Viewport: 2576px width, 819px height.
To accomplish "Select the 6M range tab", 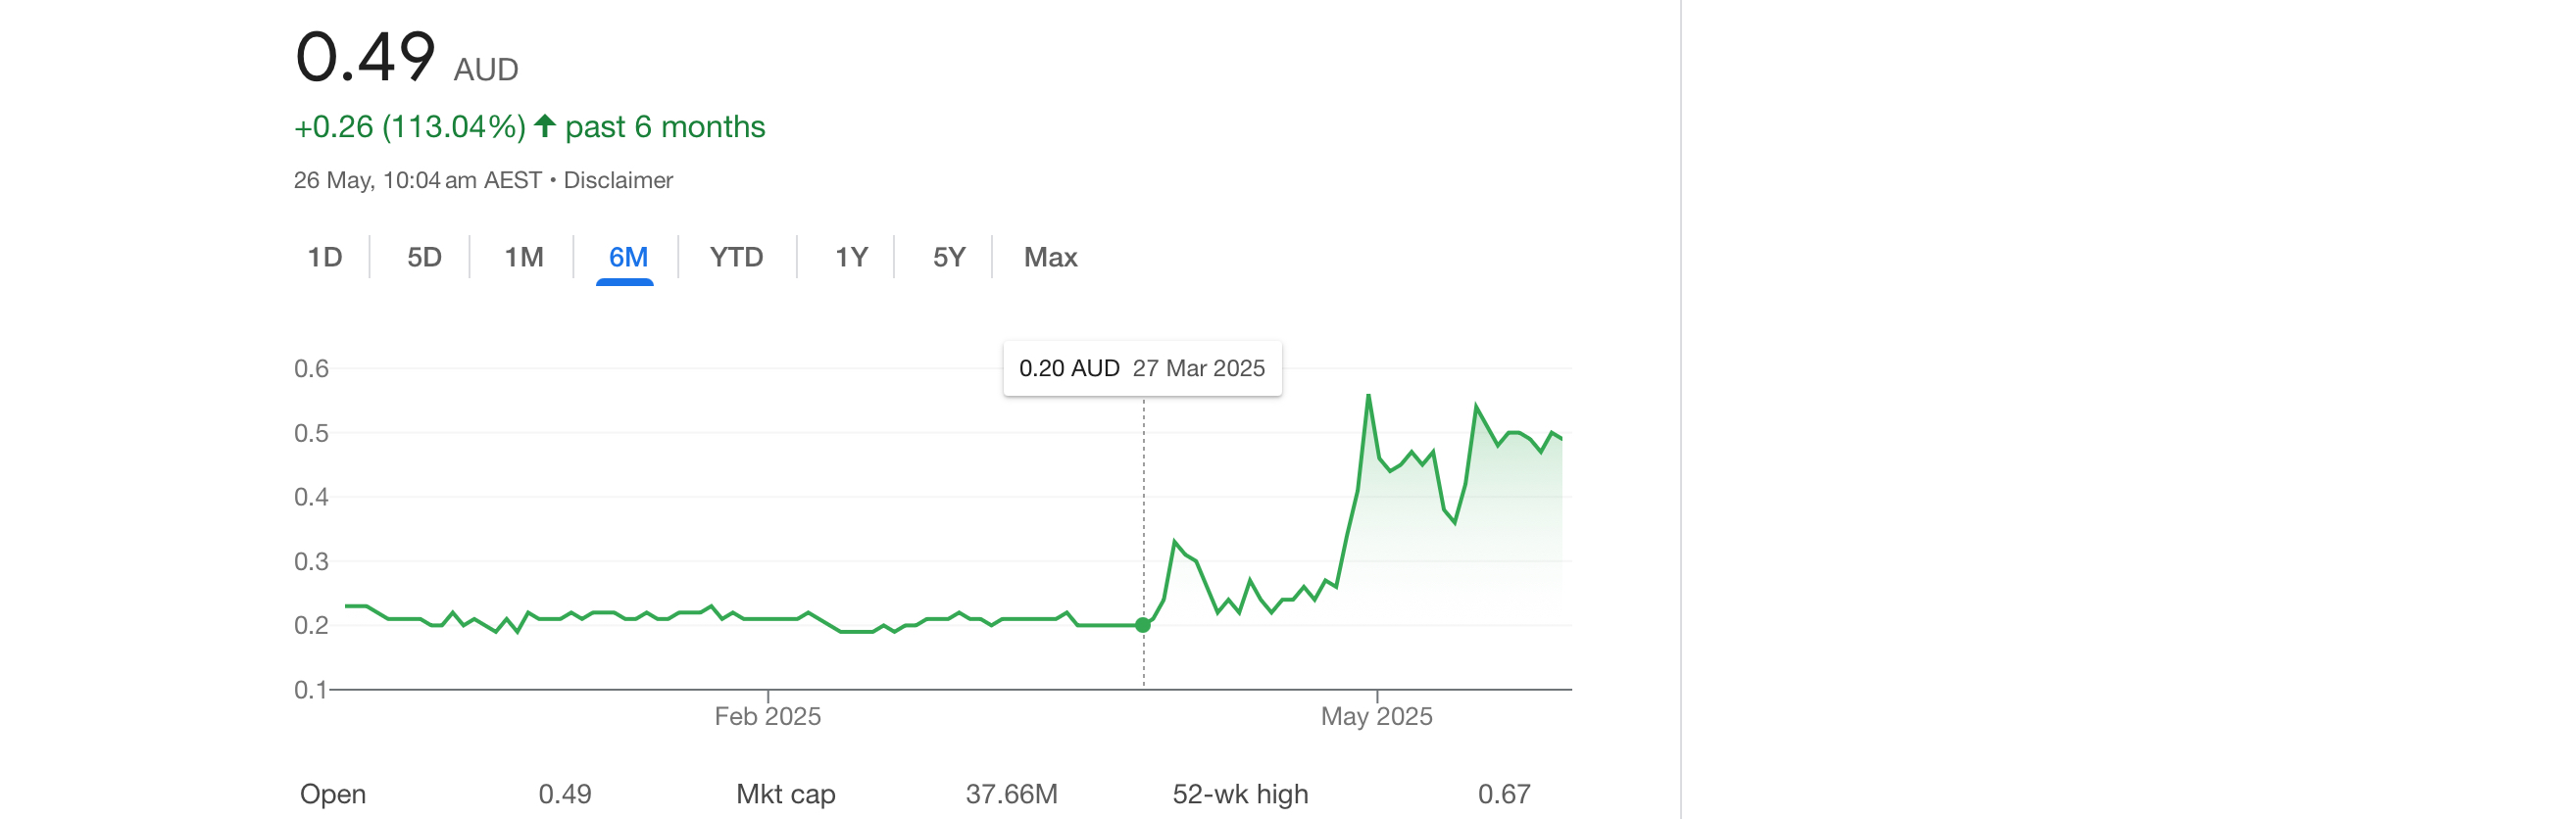I will [627, 258].
